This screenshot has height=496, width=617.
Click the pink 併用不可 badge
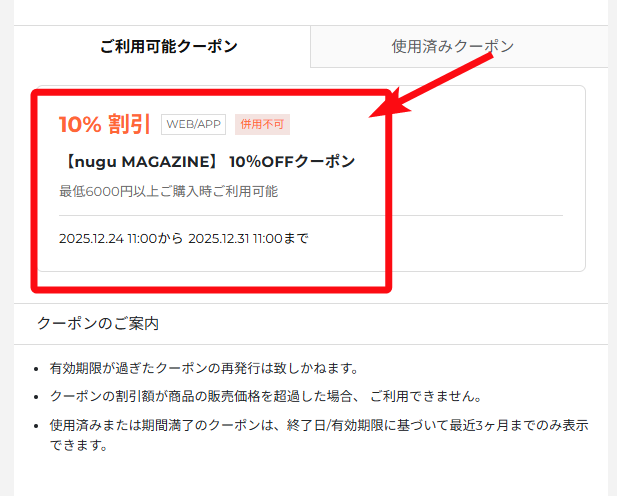pos(262,124)
